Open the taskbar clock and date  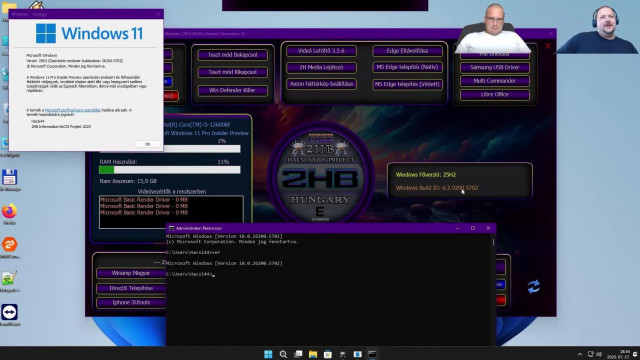pyautogui.click(x=619, y=354)
